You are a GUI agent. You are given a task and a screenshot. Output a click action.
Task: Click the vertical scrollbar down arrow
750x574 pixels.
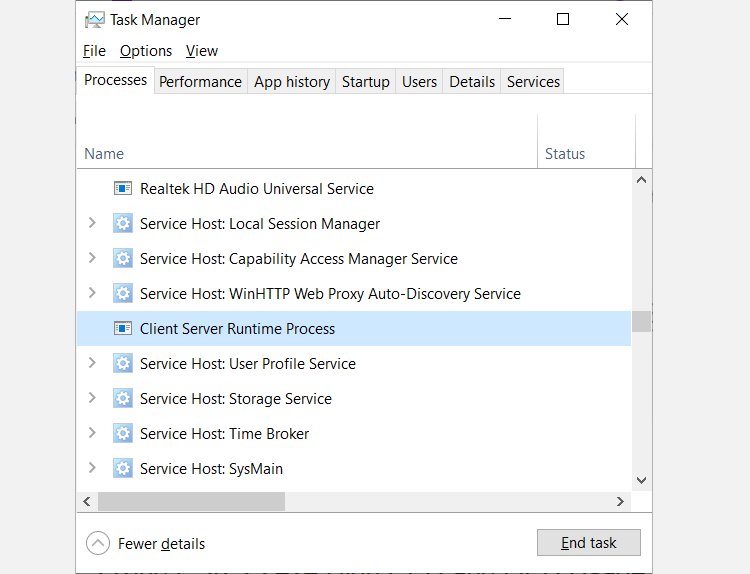click(x=641, y=481)
